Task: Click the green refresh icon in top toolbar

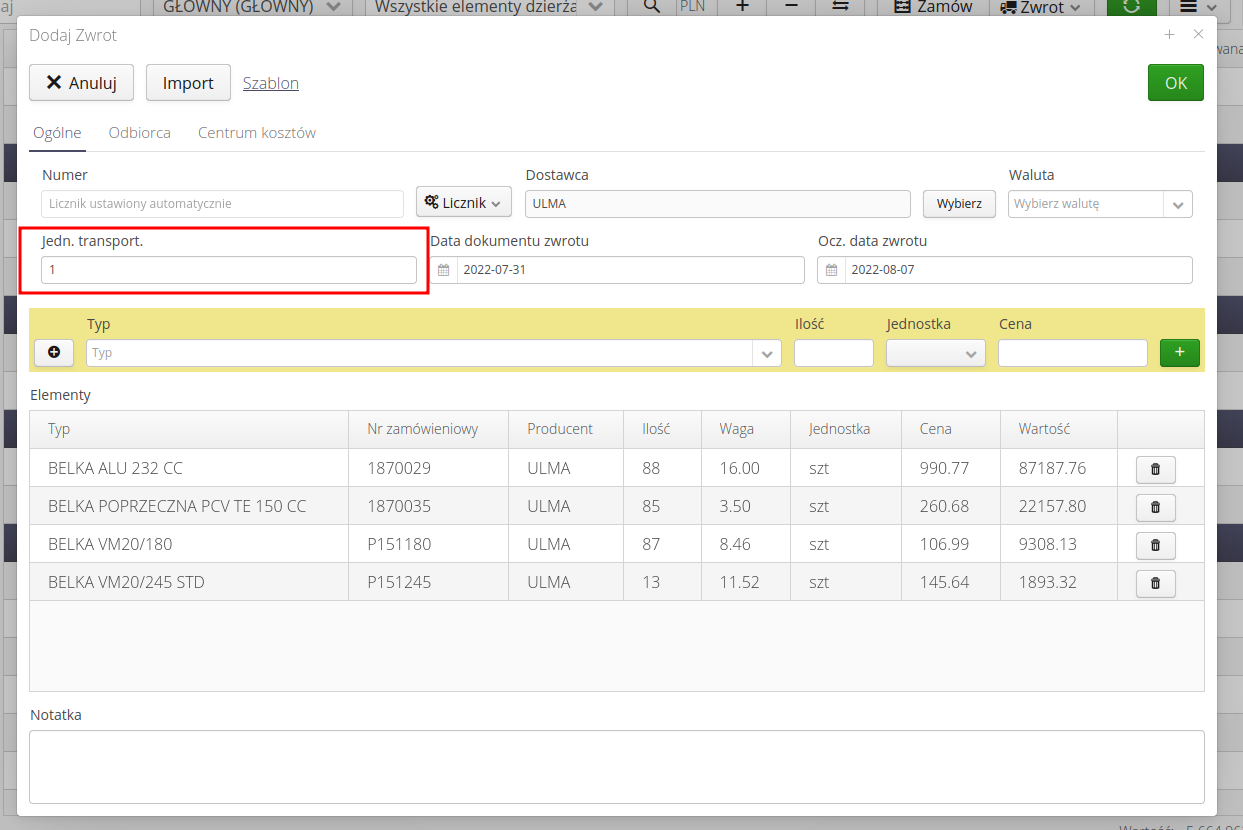Action: click(x=1131, y=7)
